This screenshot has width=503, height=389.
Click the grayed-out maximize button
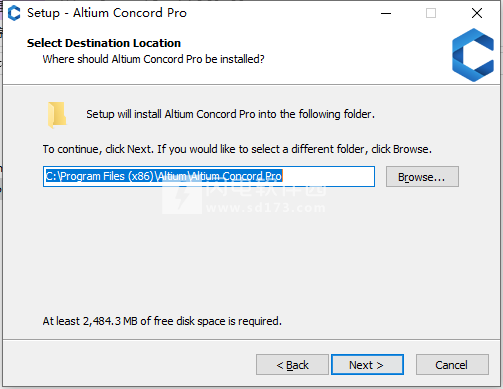[431, 13]
